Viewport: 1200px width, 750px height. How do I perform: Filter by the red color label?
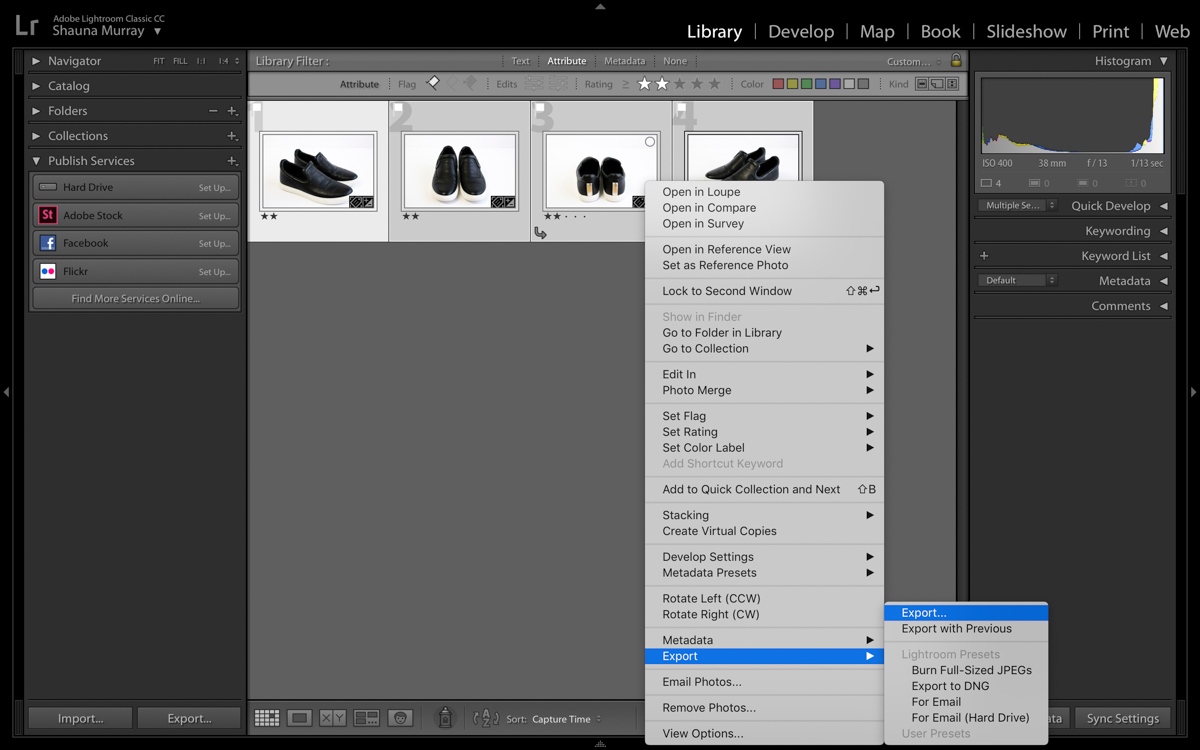pyautogui.click(x=778, y=84)
